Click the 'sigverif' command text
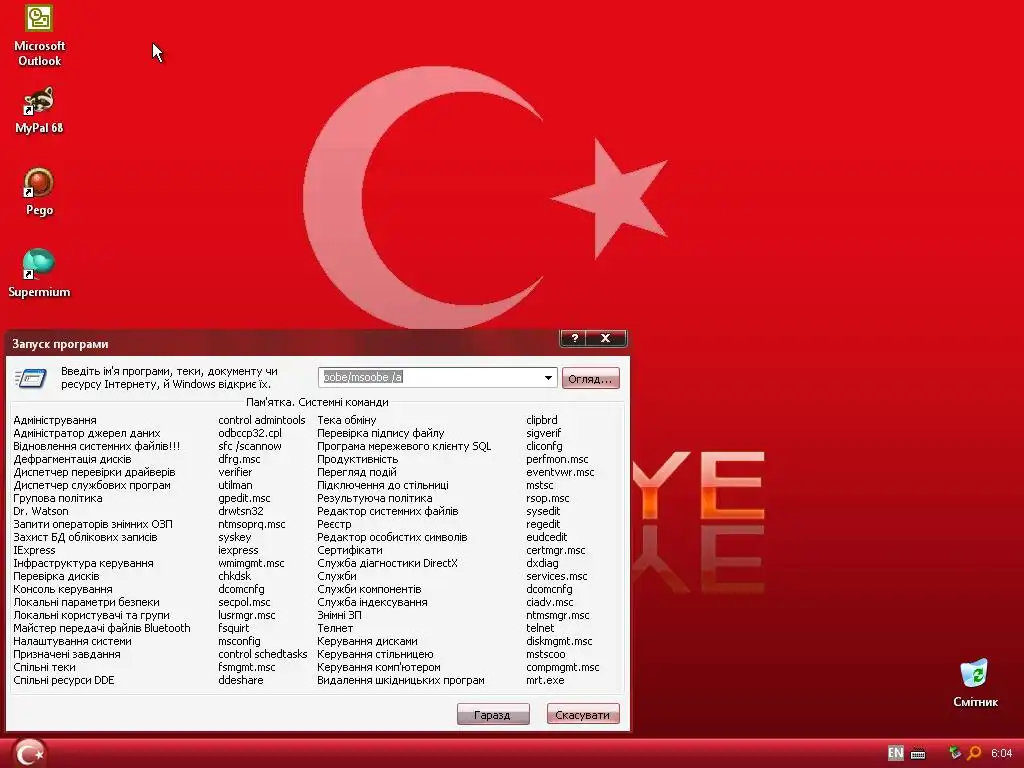The height and width of the screenshot is (768, 1024). pyautogui.click(x=544, y=433)
